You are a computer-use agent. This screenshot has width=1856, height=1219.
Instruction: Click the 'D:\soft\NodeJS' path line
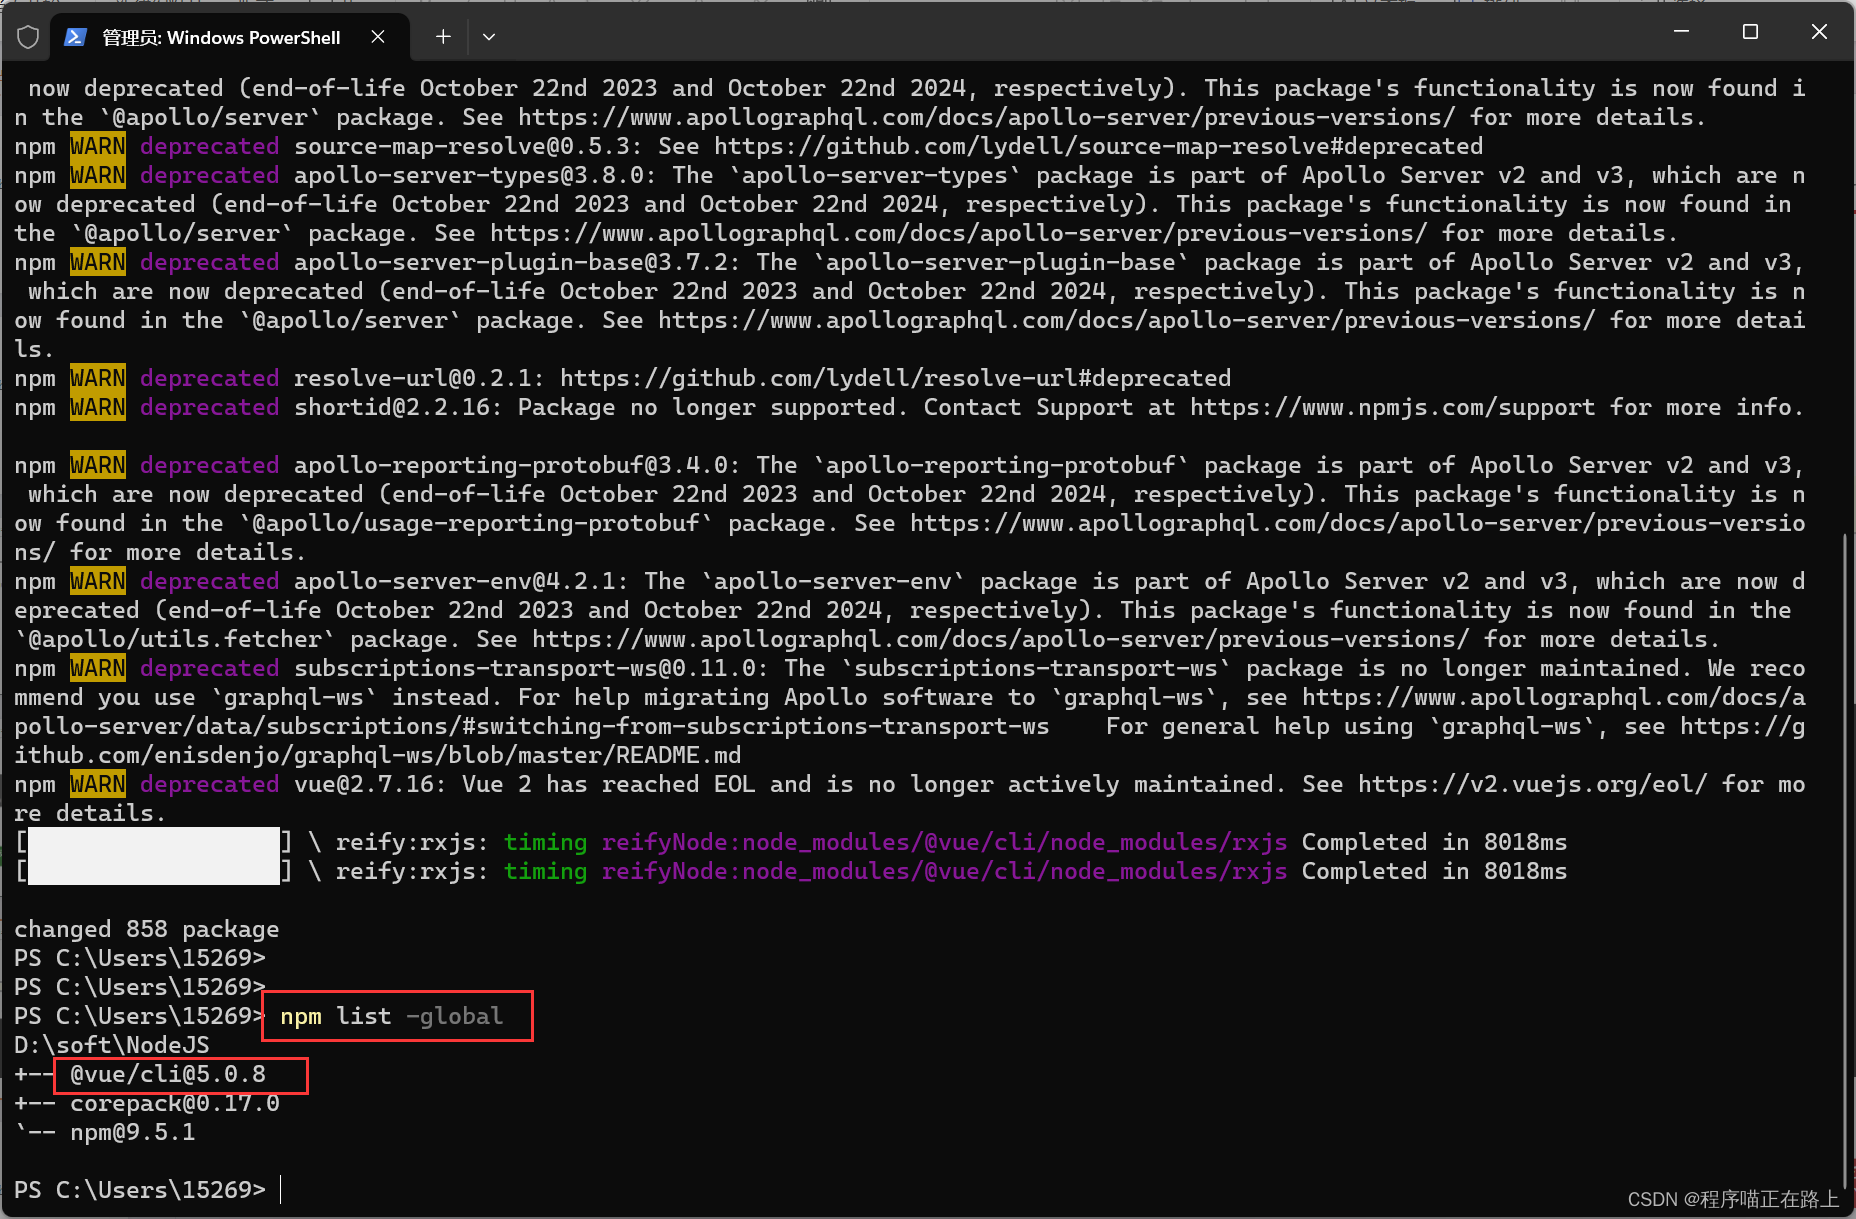112,1045
